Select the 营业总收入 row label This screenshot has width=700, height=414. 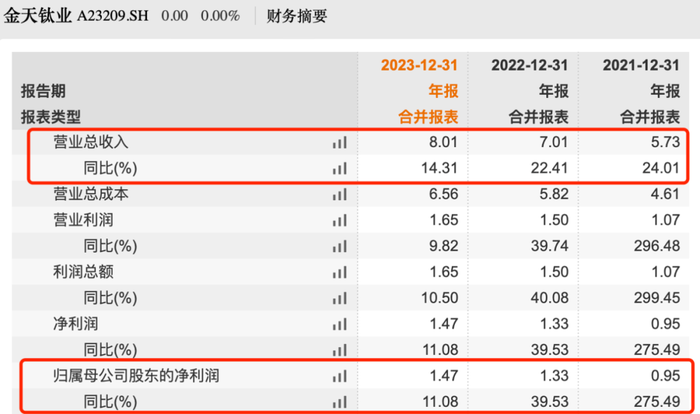coord(91,142)
